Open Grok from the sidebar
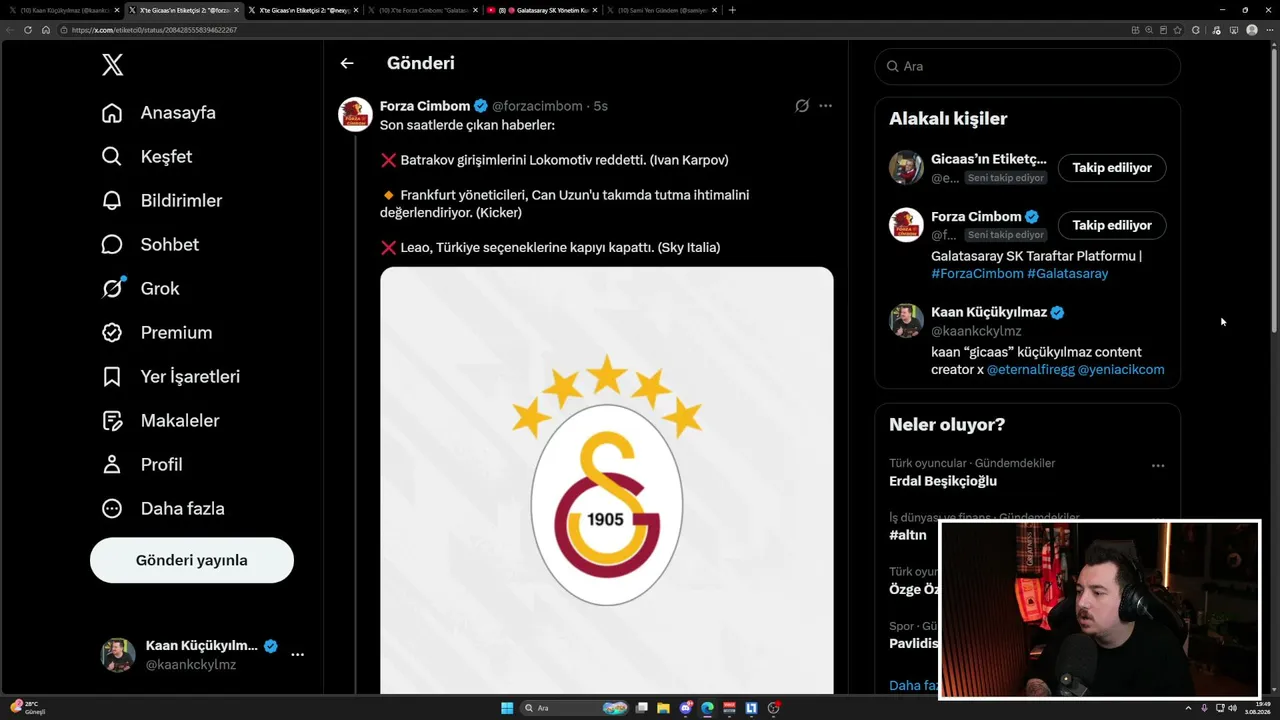Screen dimensions: 1280x720 141,289
